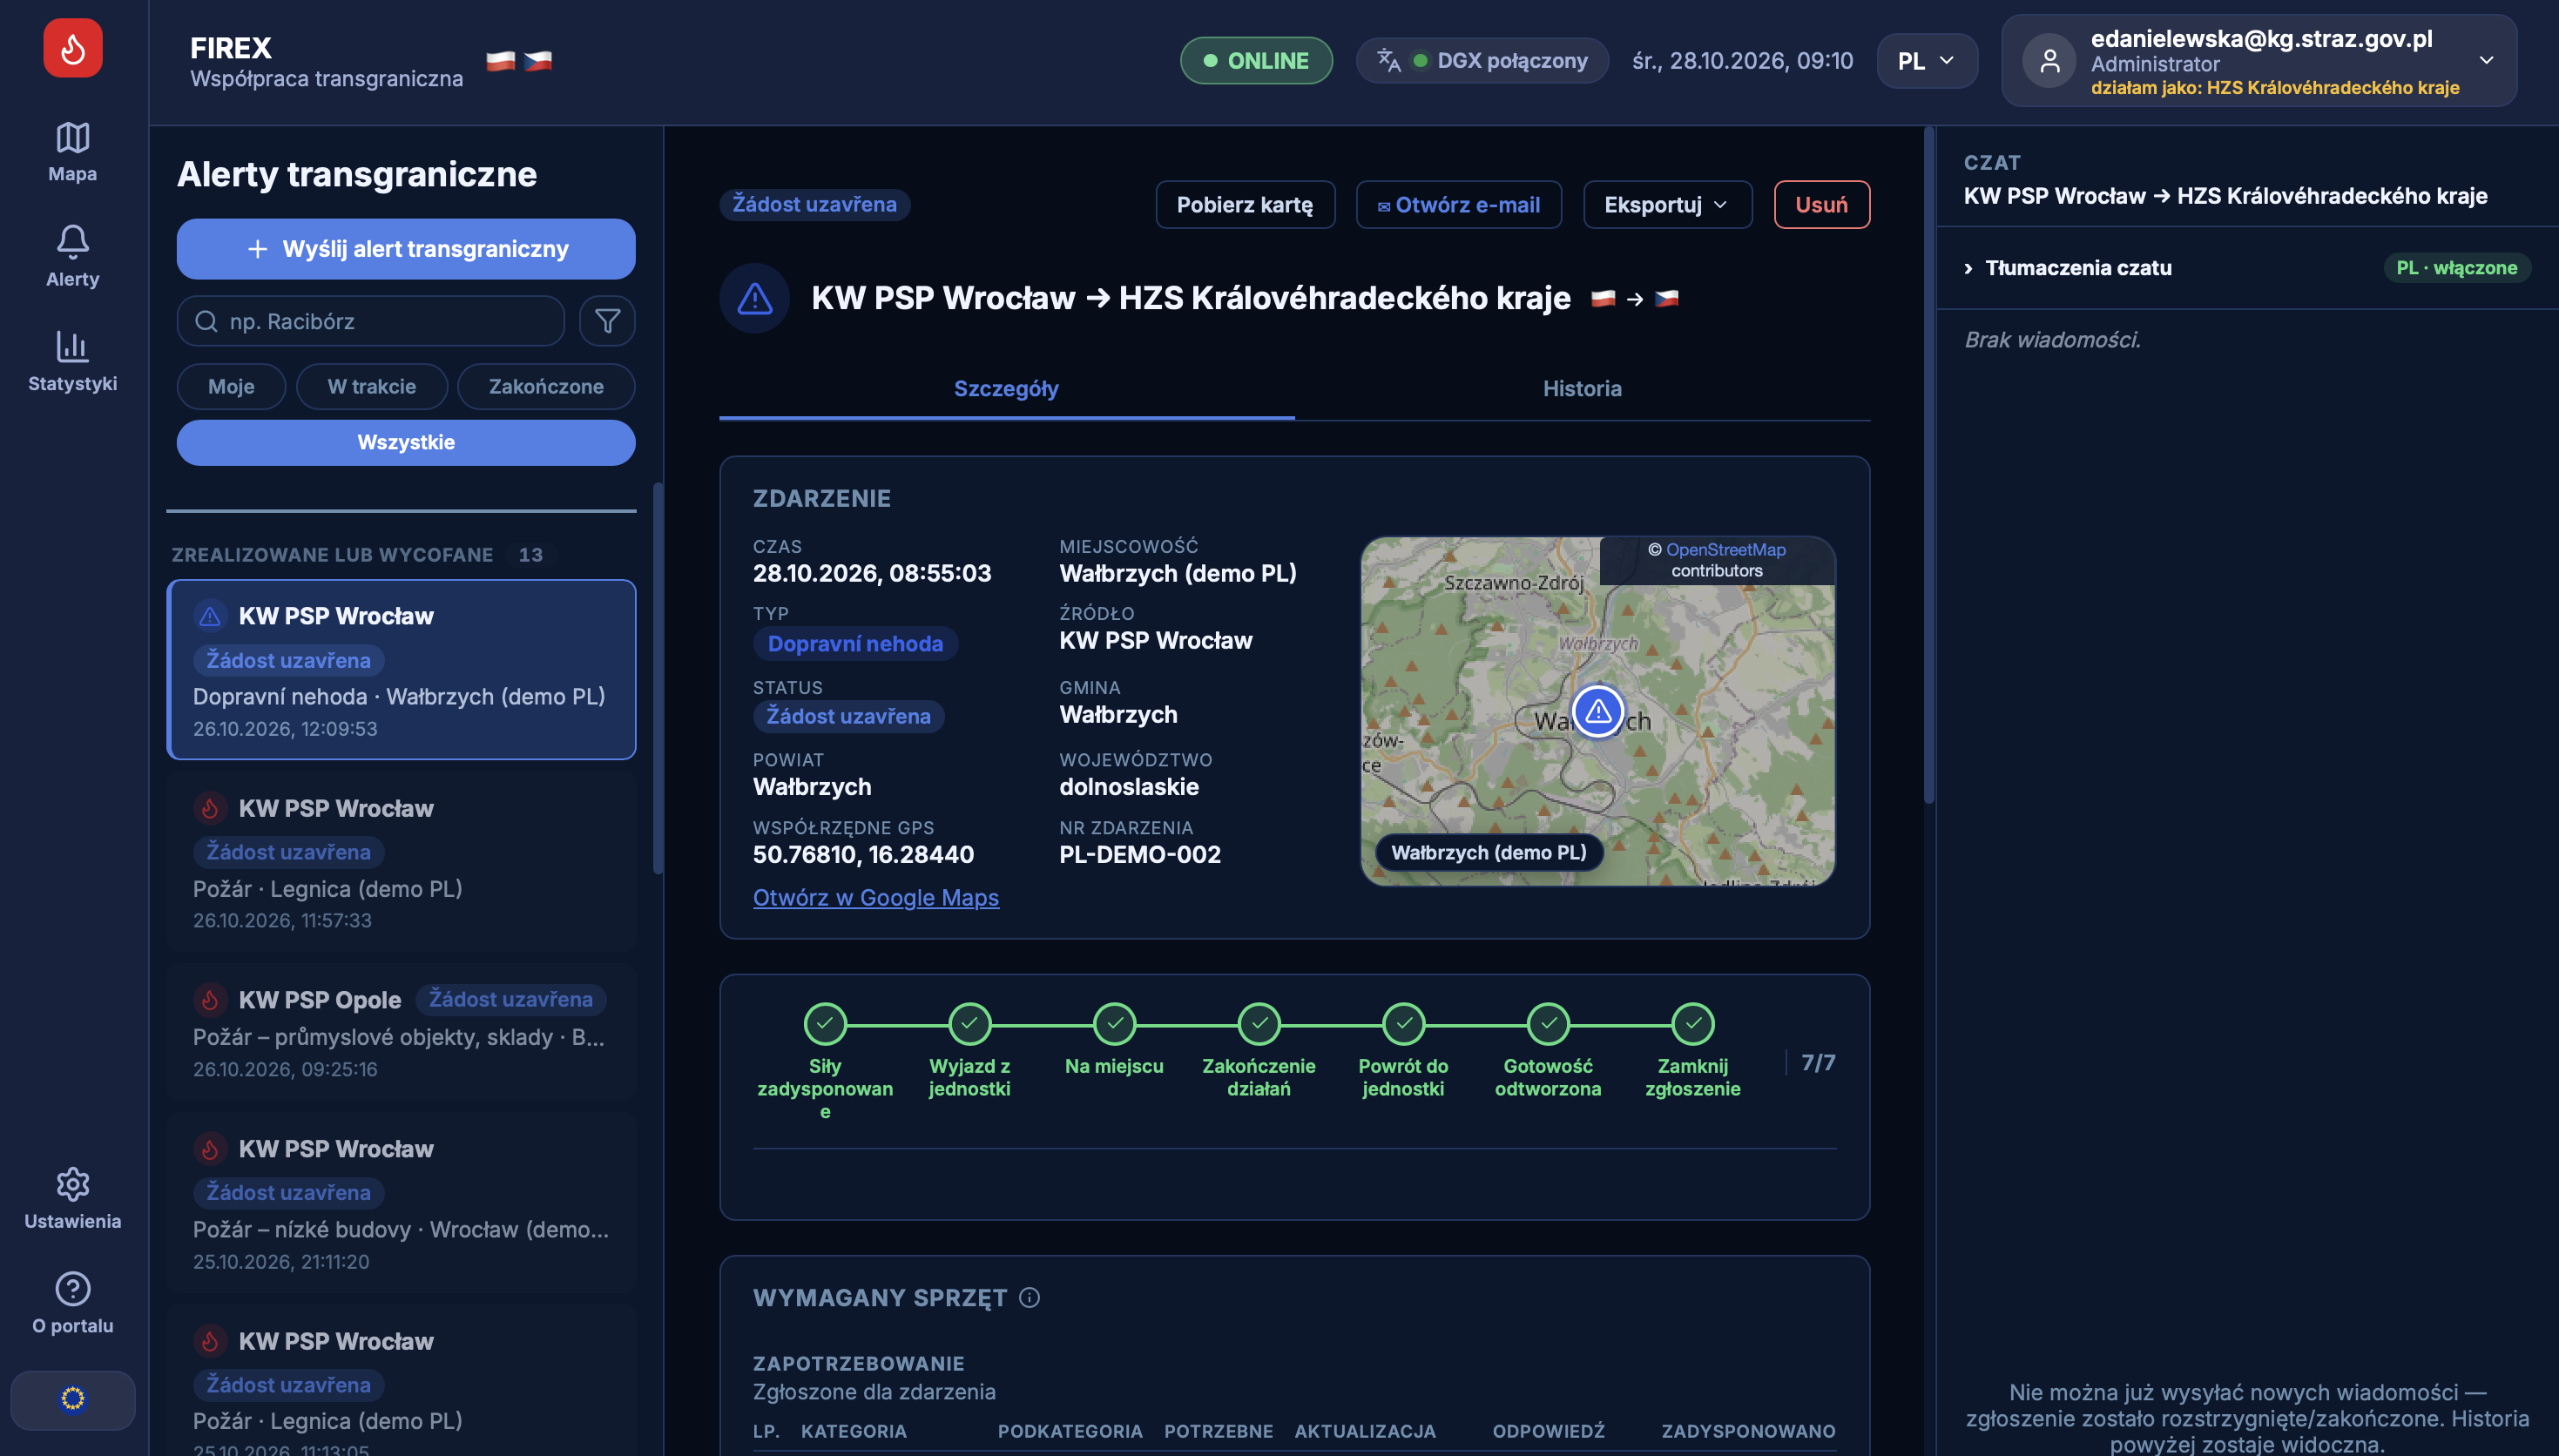This screenshot has width=2559, height=1456.
Task: Select KW PSP Opole alert card
Action: coord(401,1033)
